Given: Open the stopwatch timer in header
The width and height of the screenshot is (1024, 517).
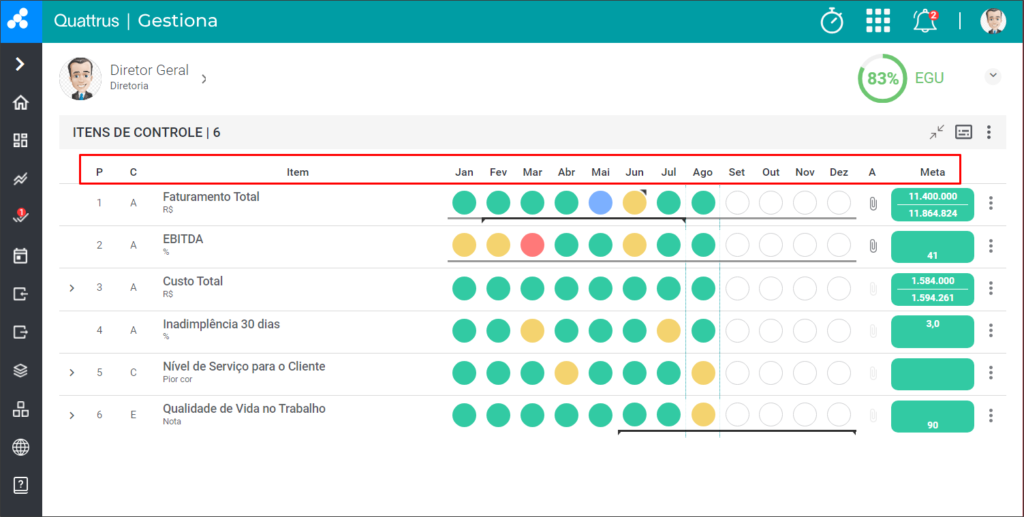Looking at the screenshot, I should [x=831, y=21].
